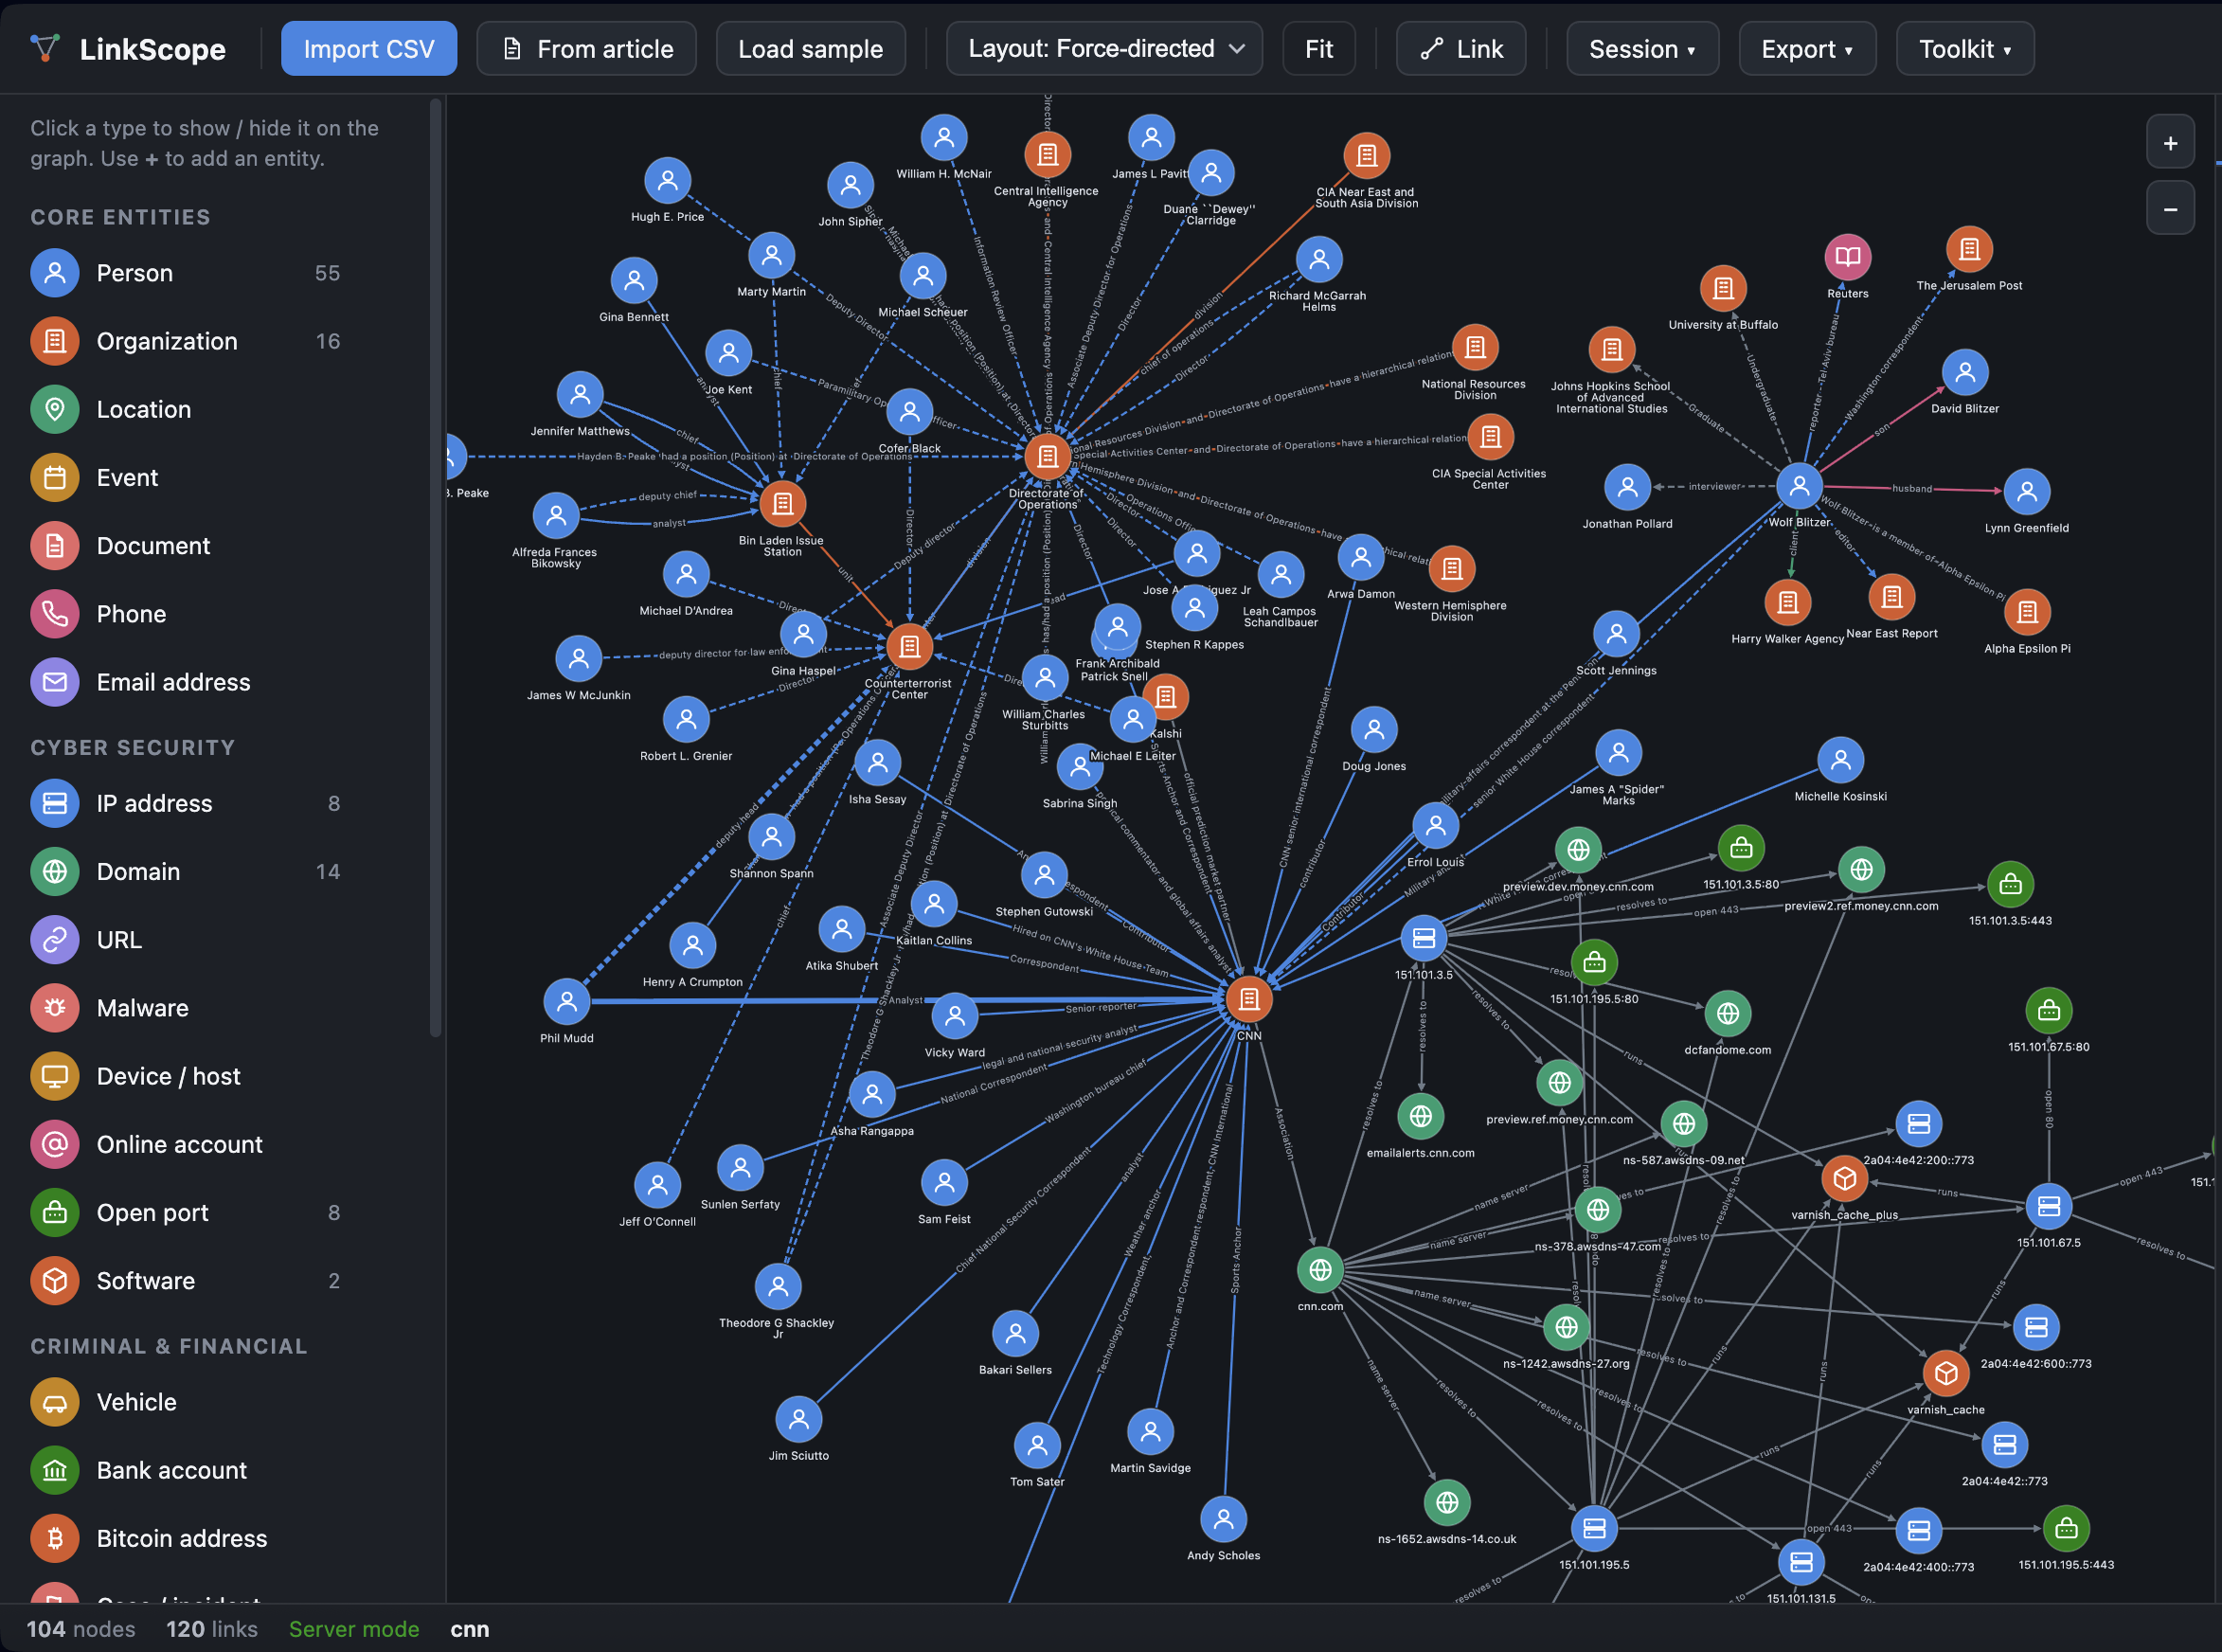Open the Export menu
The height and width of the screenshot is (1652, 2222).
1807,48
